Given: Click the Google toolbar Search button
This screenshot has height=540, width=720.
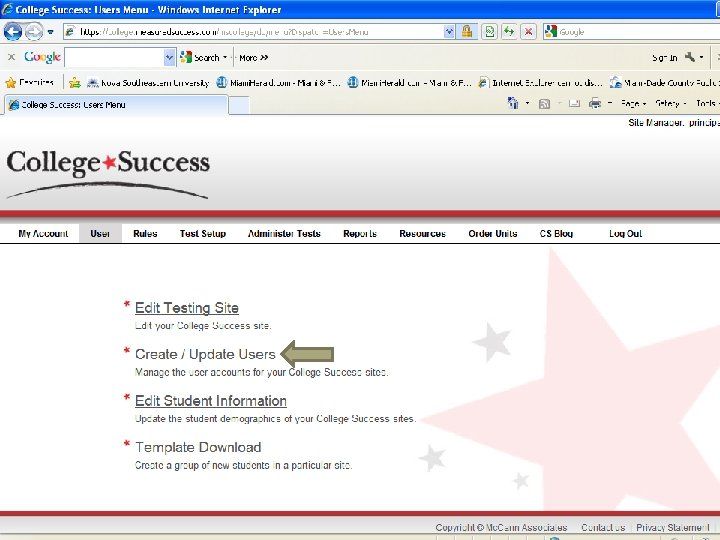Looking at the screenshot, I should [200, 57].
